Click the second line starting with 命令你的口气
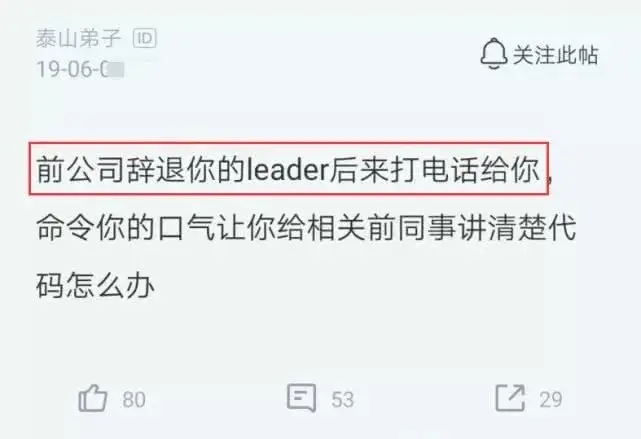This screenshot has height=439, width=641. (x=307, y=227)
